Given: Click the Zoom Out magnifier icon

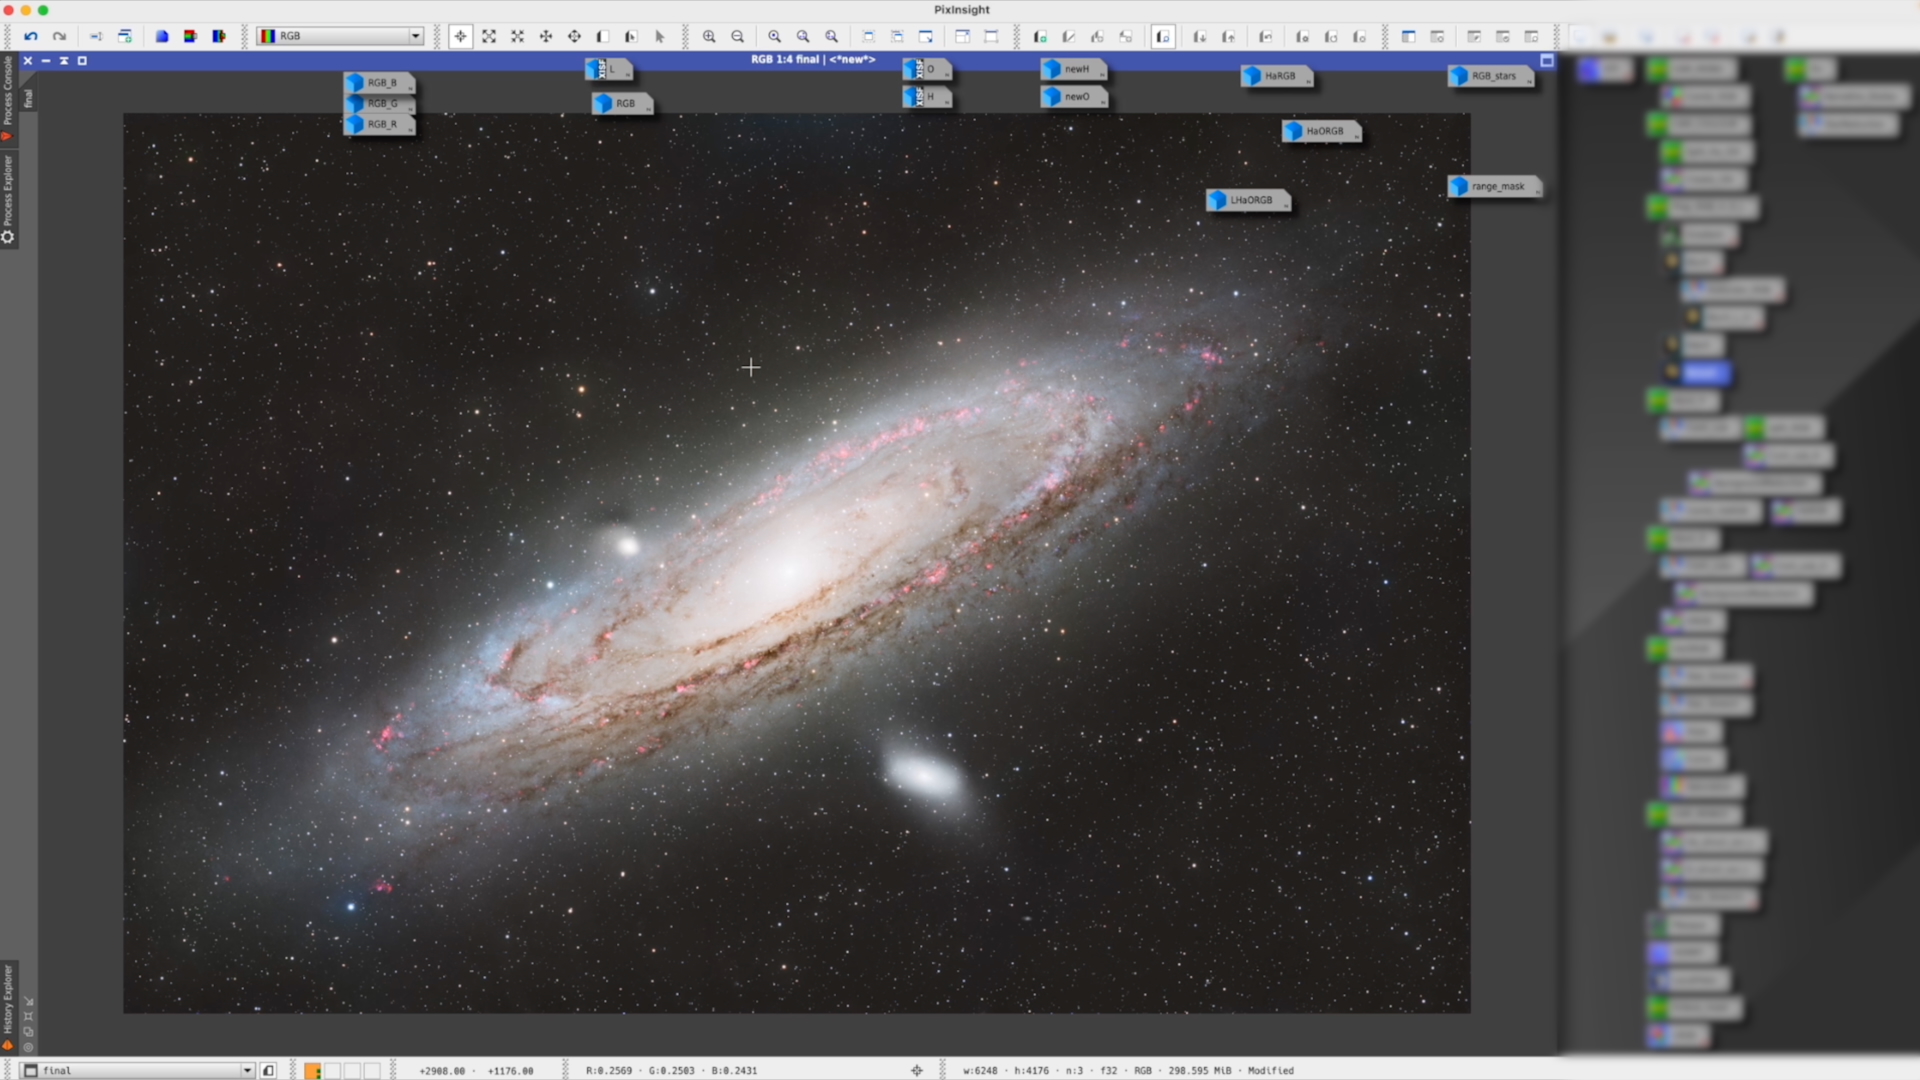Looking at the screenshot, I should click(738, 36).
